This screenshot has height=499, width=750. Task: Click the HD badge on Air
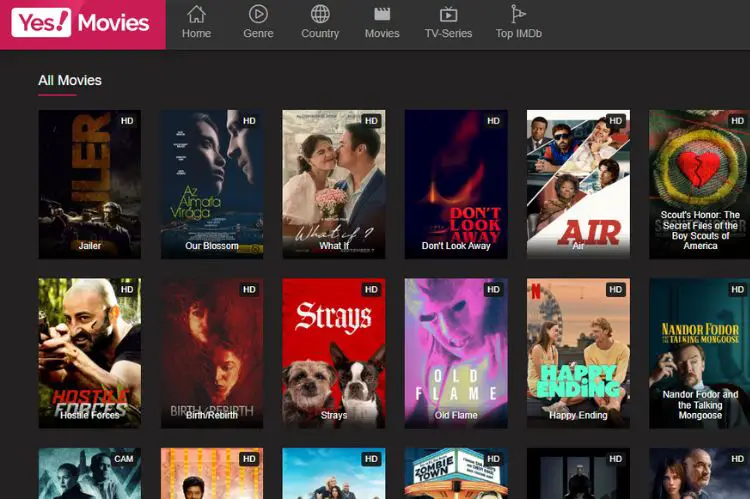point(616,121)
